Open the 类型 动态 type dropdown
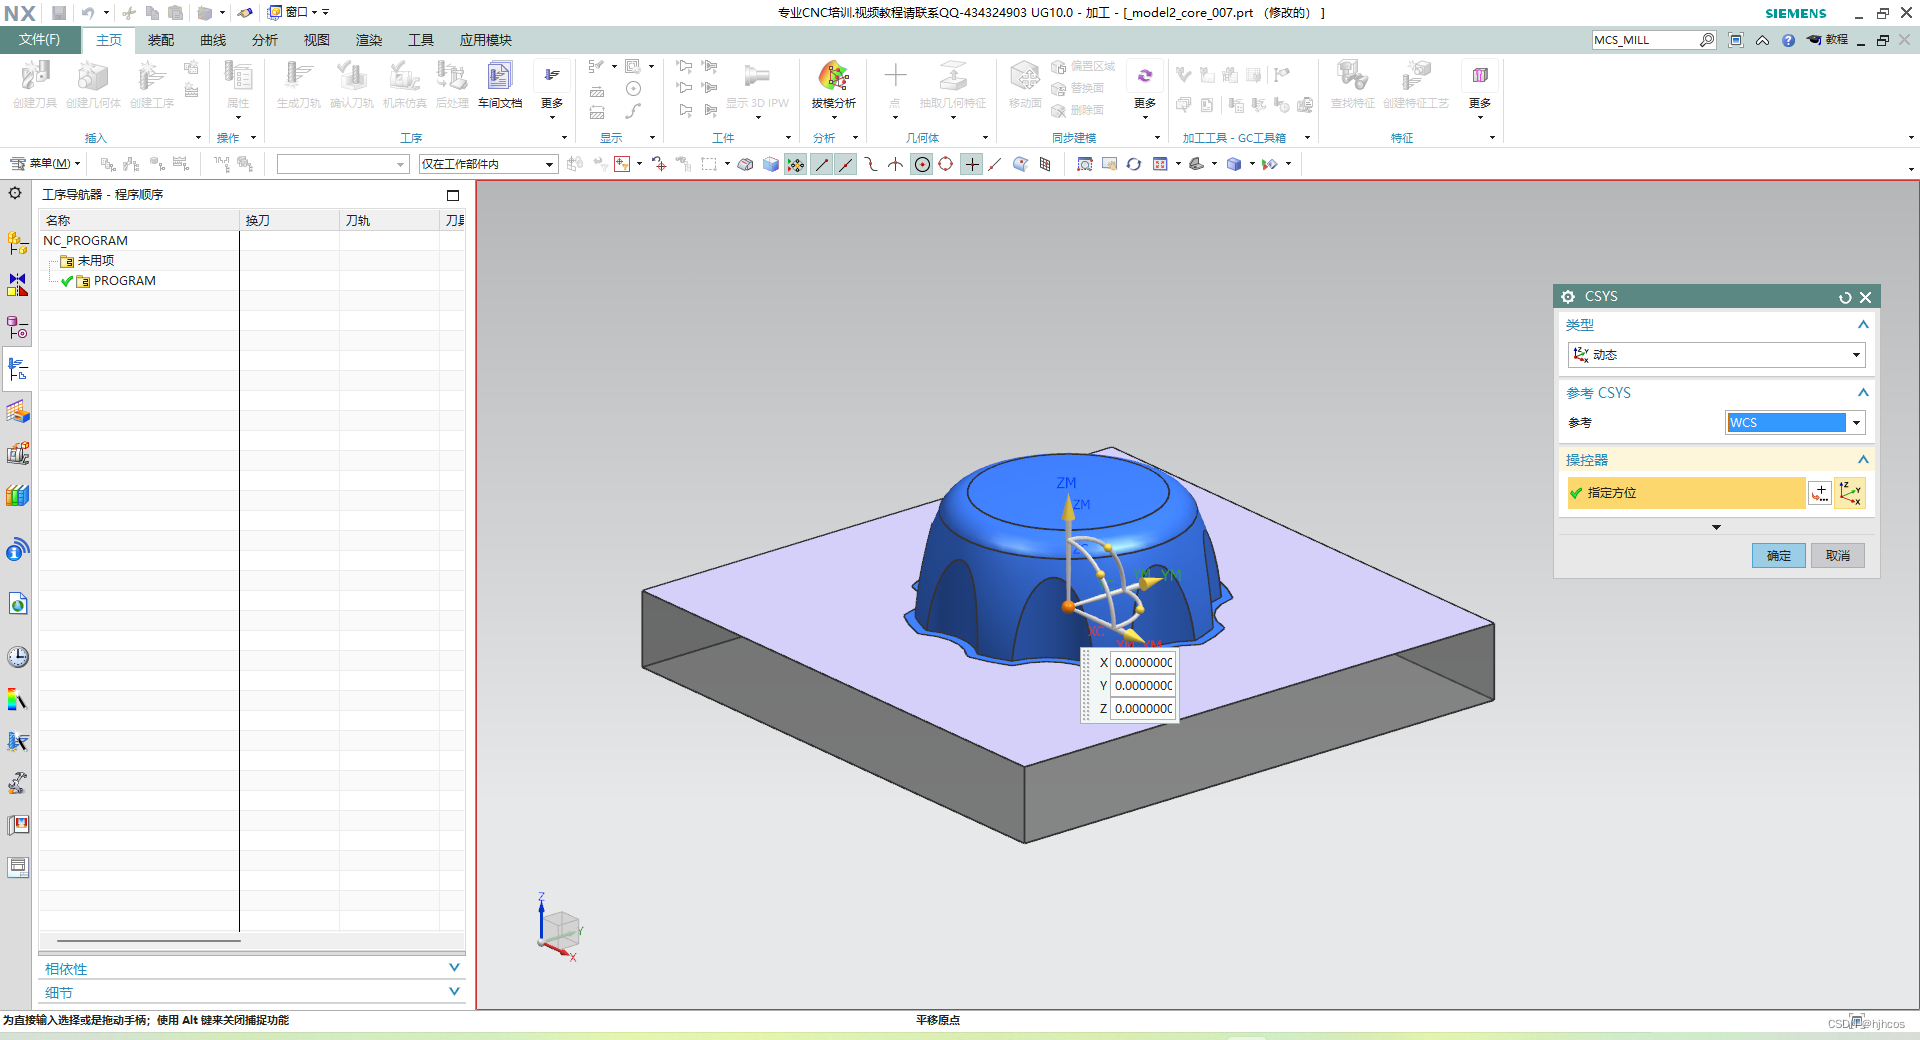1920x1040 pixels. coord(1716,355)
